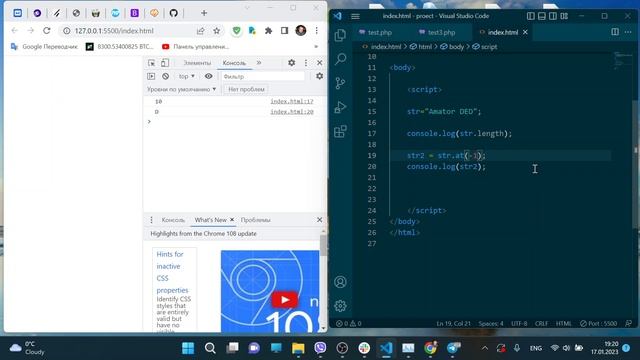Open Chrome profile avatar
Viewport: 640px width, 360px height.
[x=301, y=30]
